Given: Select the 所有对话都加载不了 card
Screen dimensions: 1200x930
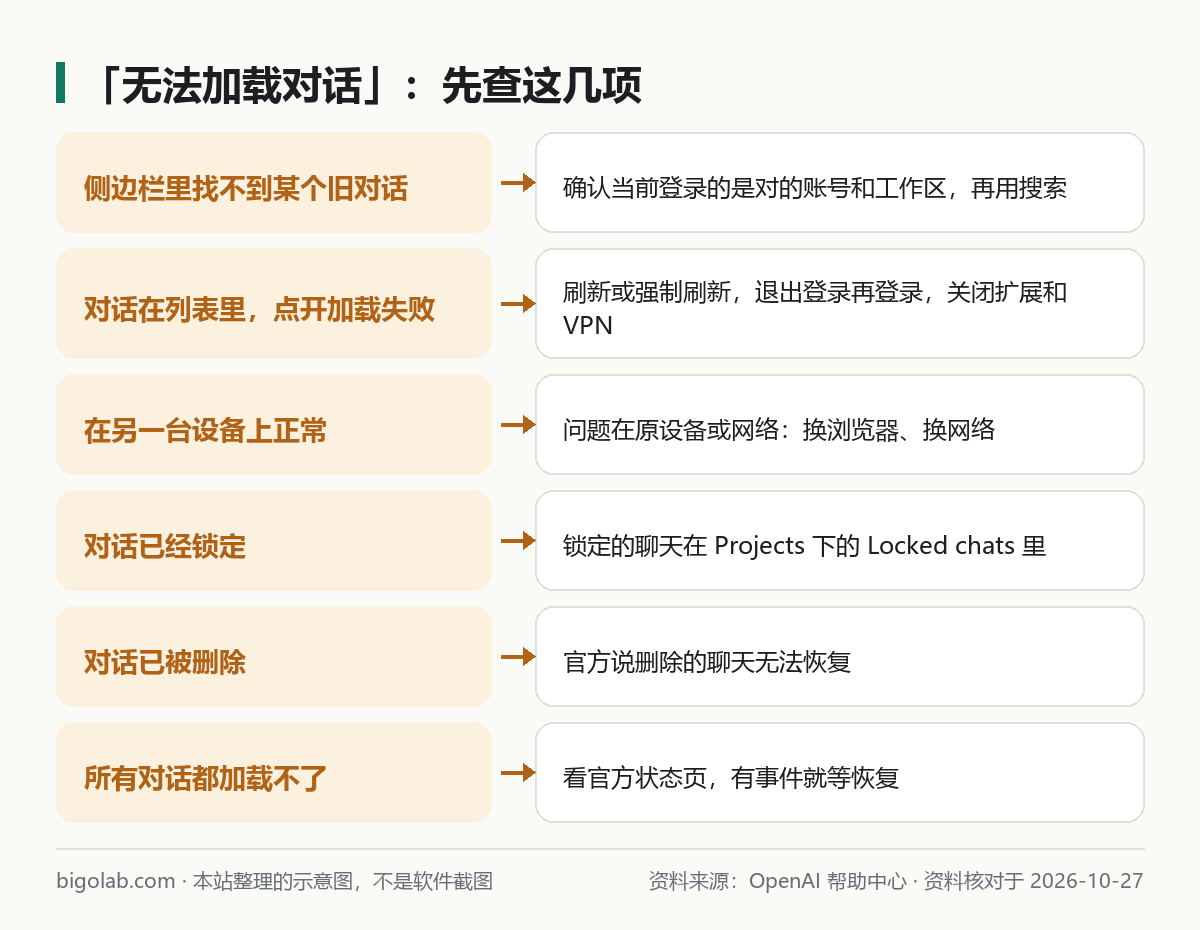Looking at the screenshot, I should pos(274,773).
